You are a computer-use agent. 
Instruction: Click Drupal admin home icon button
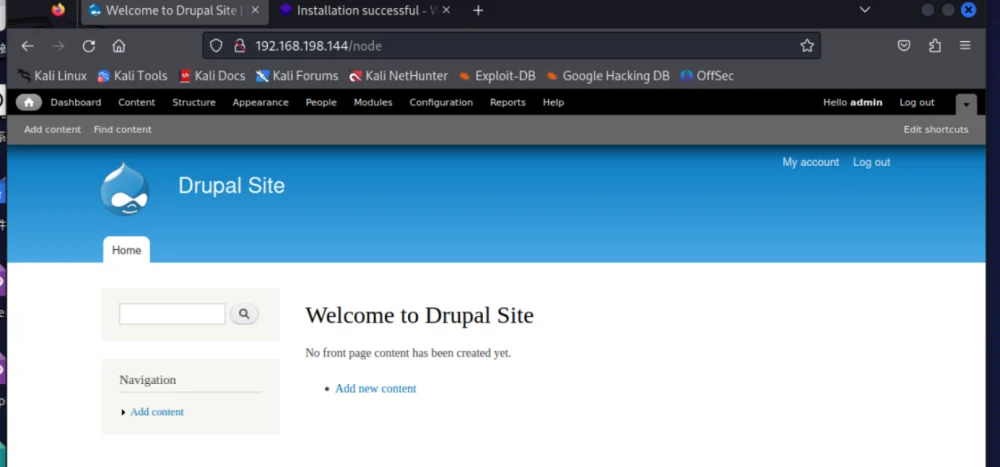[29, 102]
